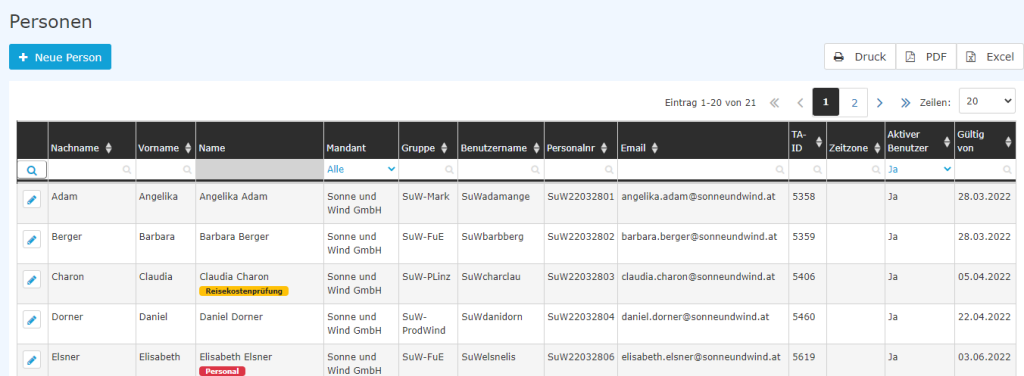Print list with Druck button
Image resolution: width=1024 pixels, height=376 pixels.
(860, 57)
